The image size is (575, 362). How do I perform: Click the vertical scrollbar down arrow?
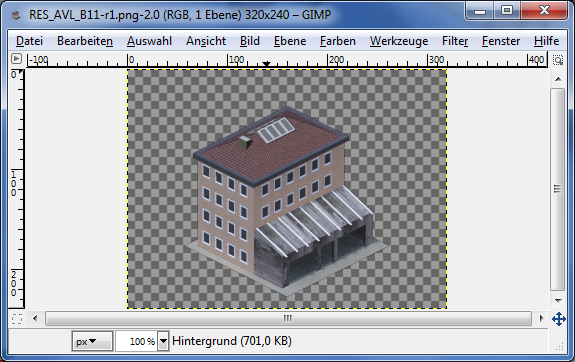[x=558, y=301]
